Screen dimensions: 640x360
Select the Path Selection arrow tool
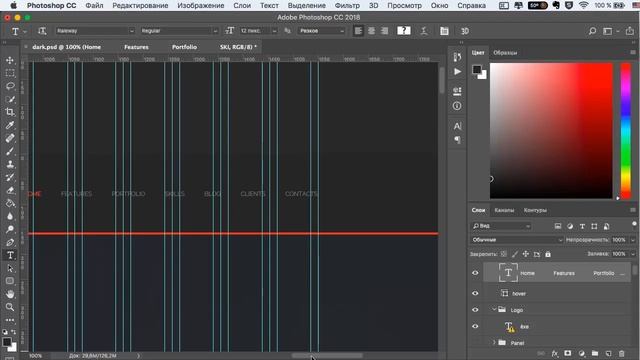[10, 268]
